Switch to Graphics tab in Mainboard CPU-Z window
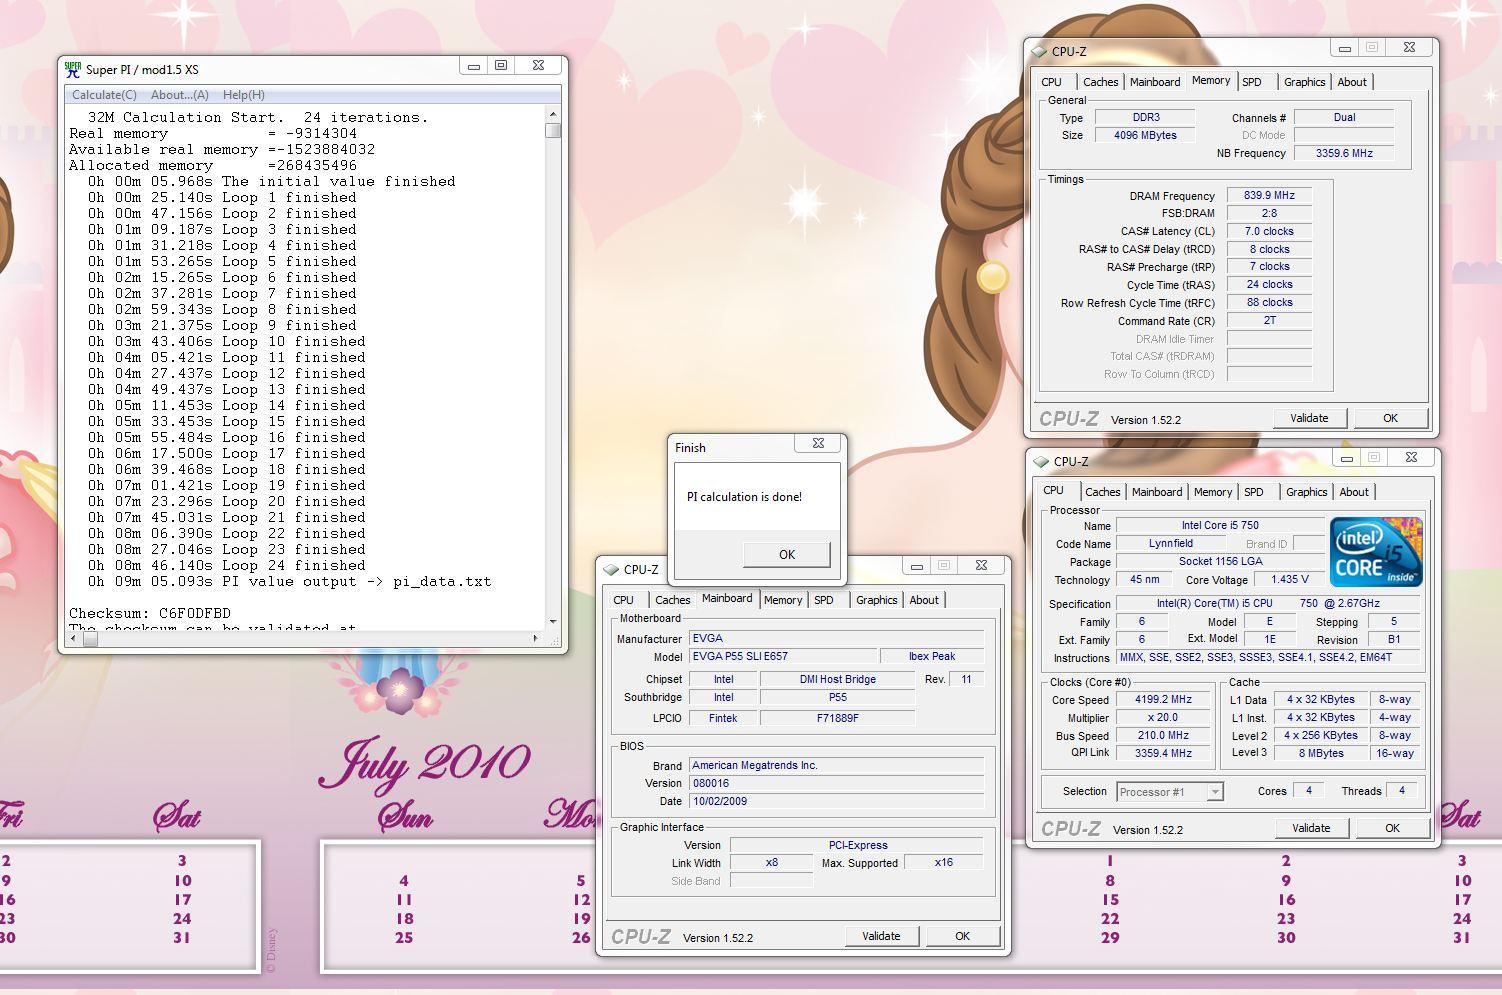Screen dimensions: 1502x995 pos(877,600)
